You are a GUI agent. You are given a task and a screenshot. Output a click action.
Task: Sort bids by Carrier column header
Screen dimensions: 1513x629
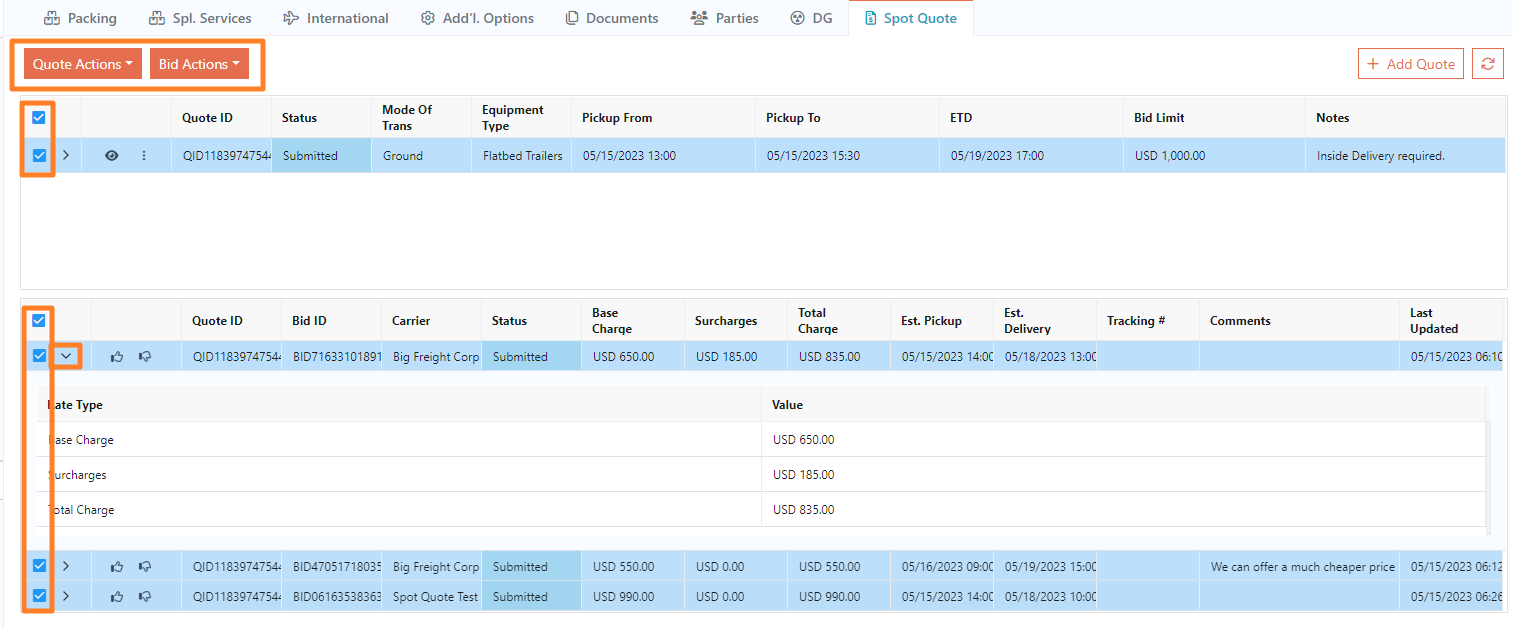tap(431, 321)
